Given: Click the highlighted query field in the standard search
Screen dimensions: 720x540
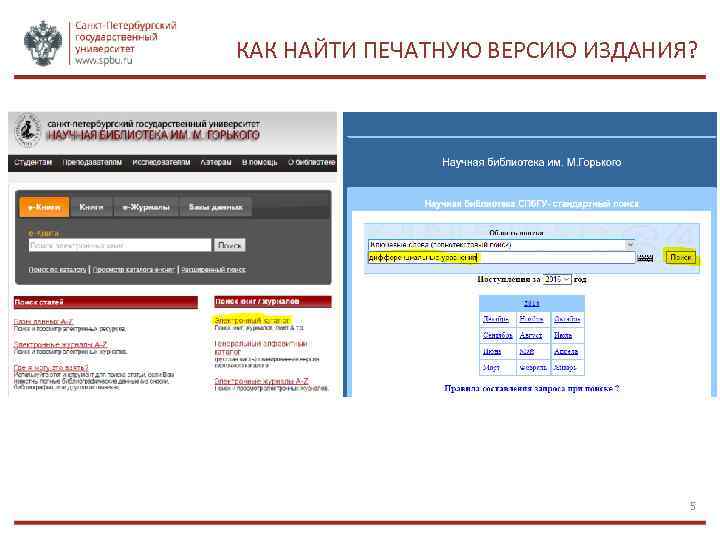Looking at the screenshot, I should pos(501,258).
